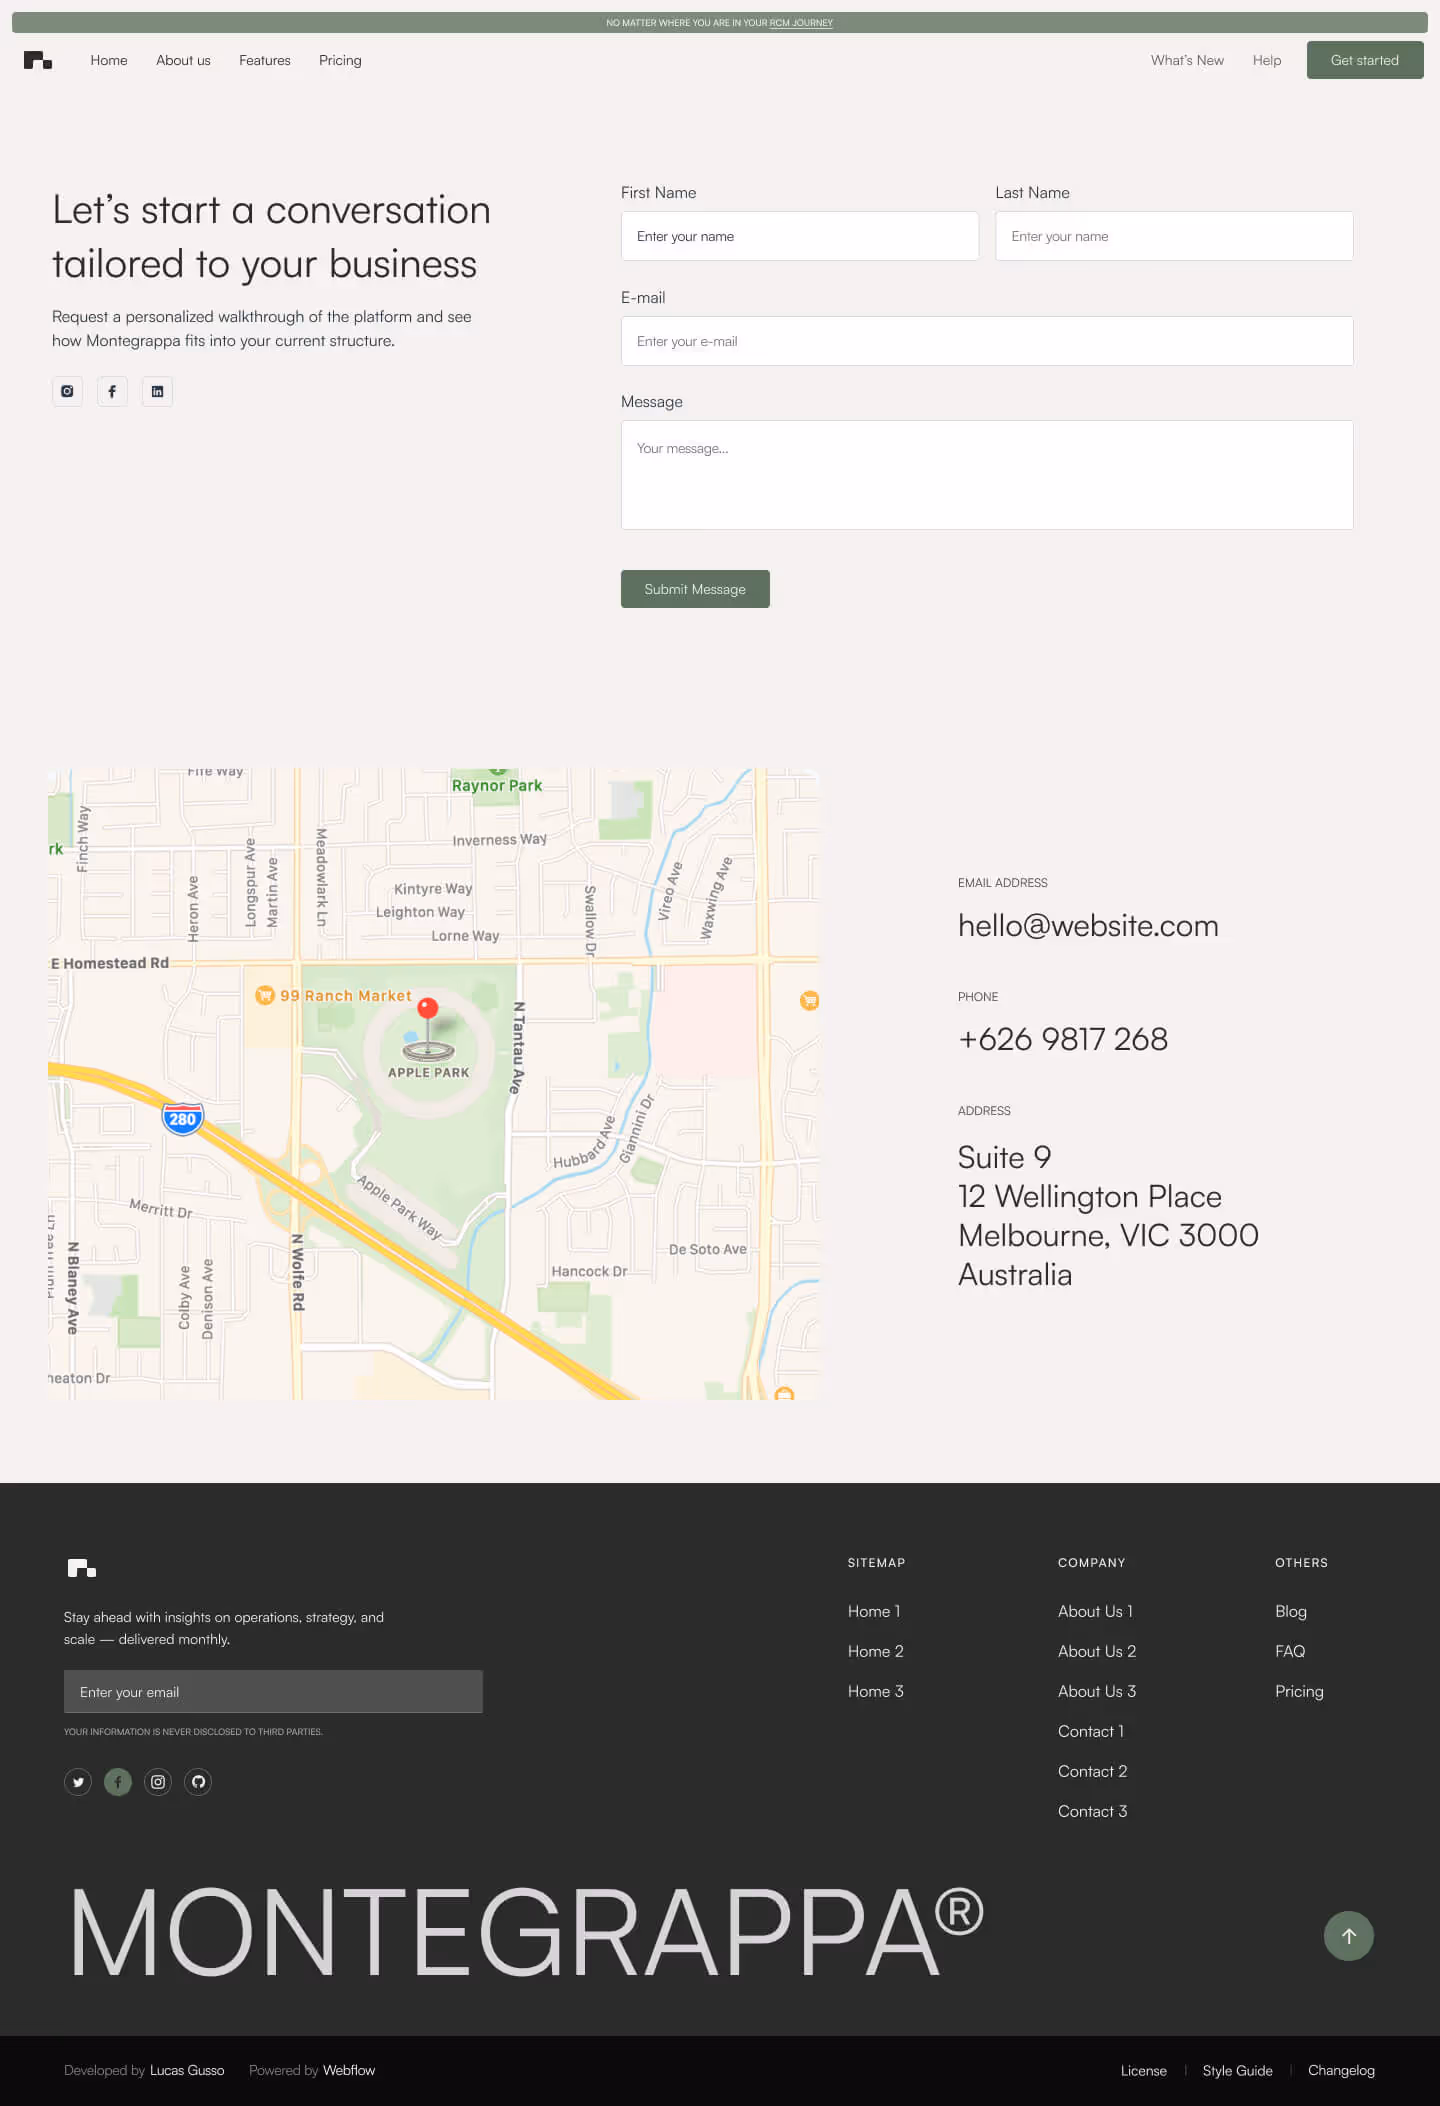
Task: Click the phone number +626 9817 268
Action: [1063, 1039]
